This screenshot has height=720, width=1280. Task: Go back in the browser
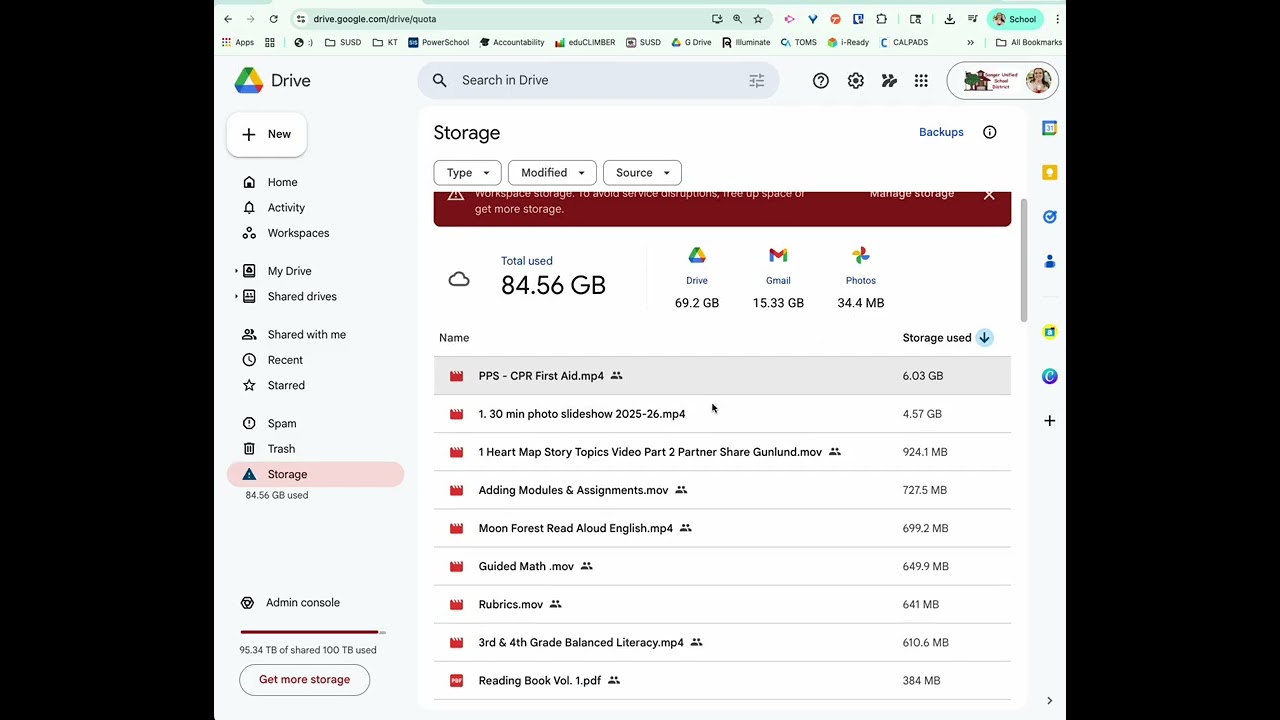[228, 19]
